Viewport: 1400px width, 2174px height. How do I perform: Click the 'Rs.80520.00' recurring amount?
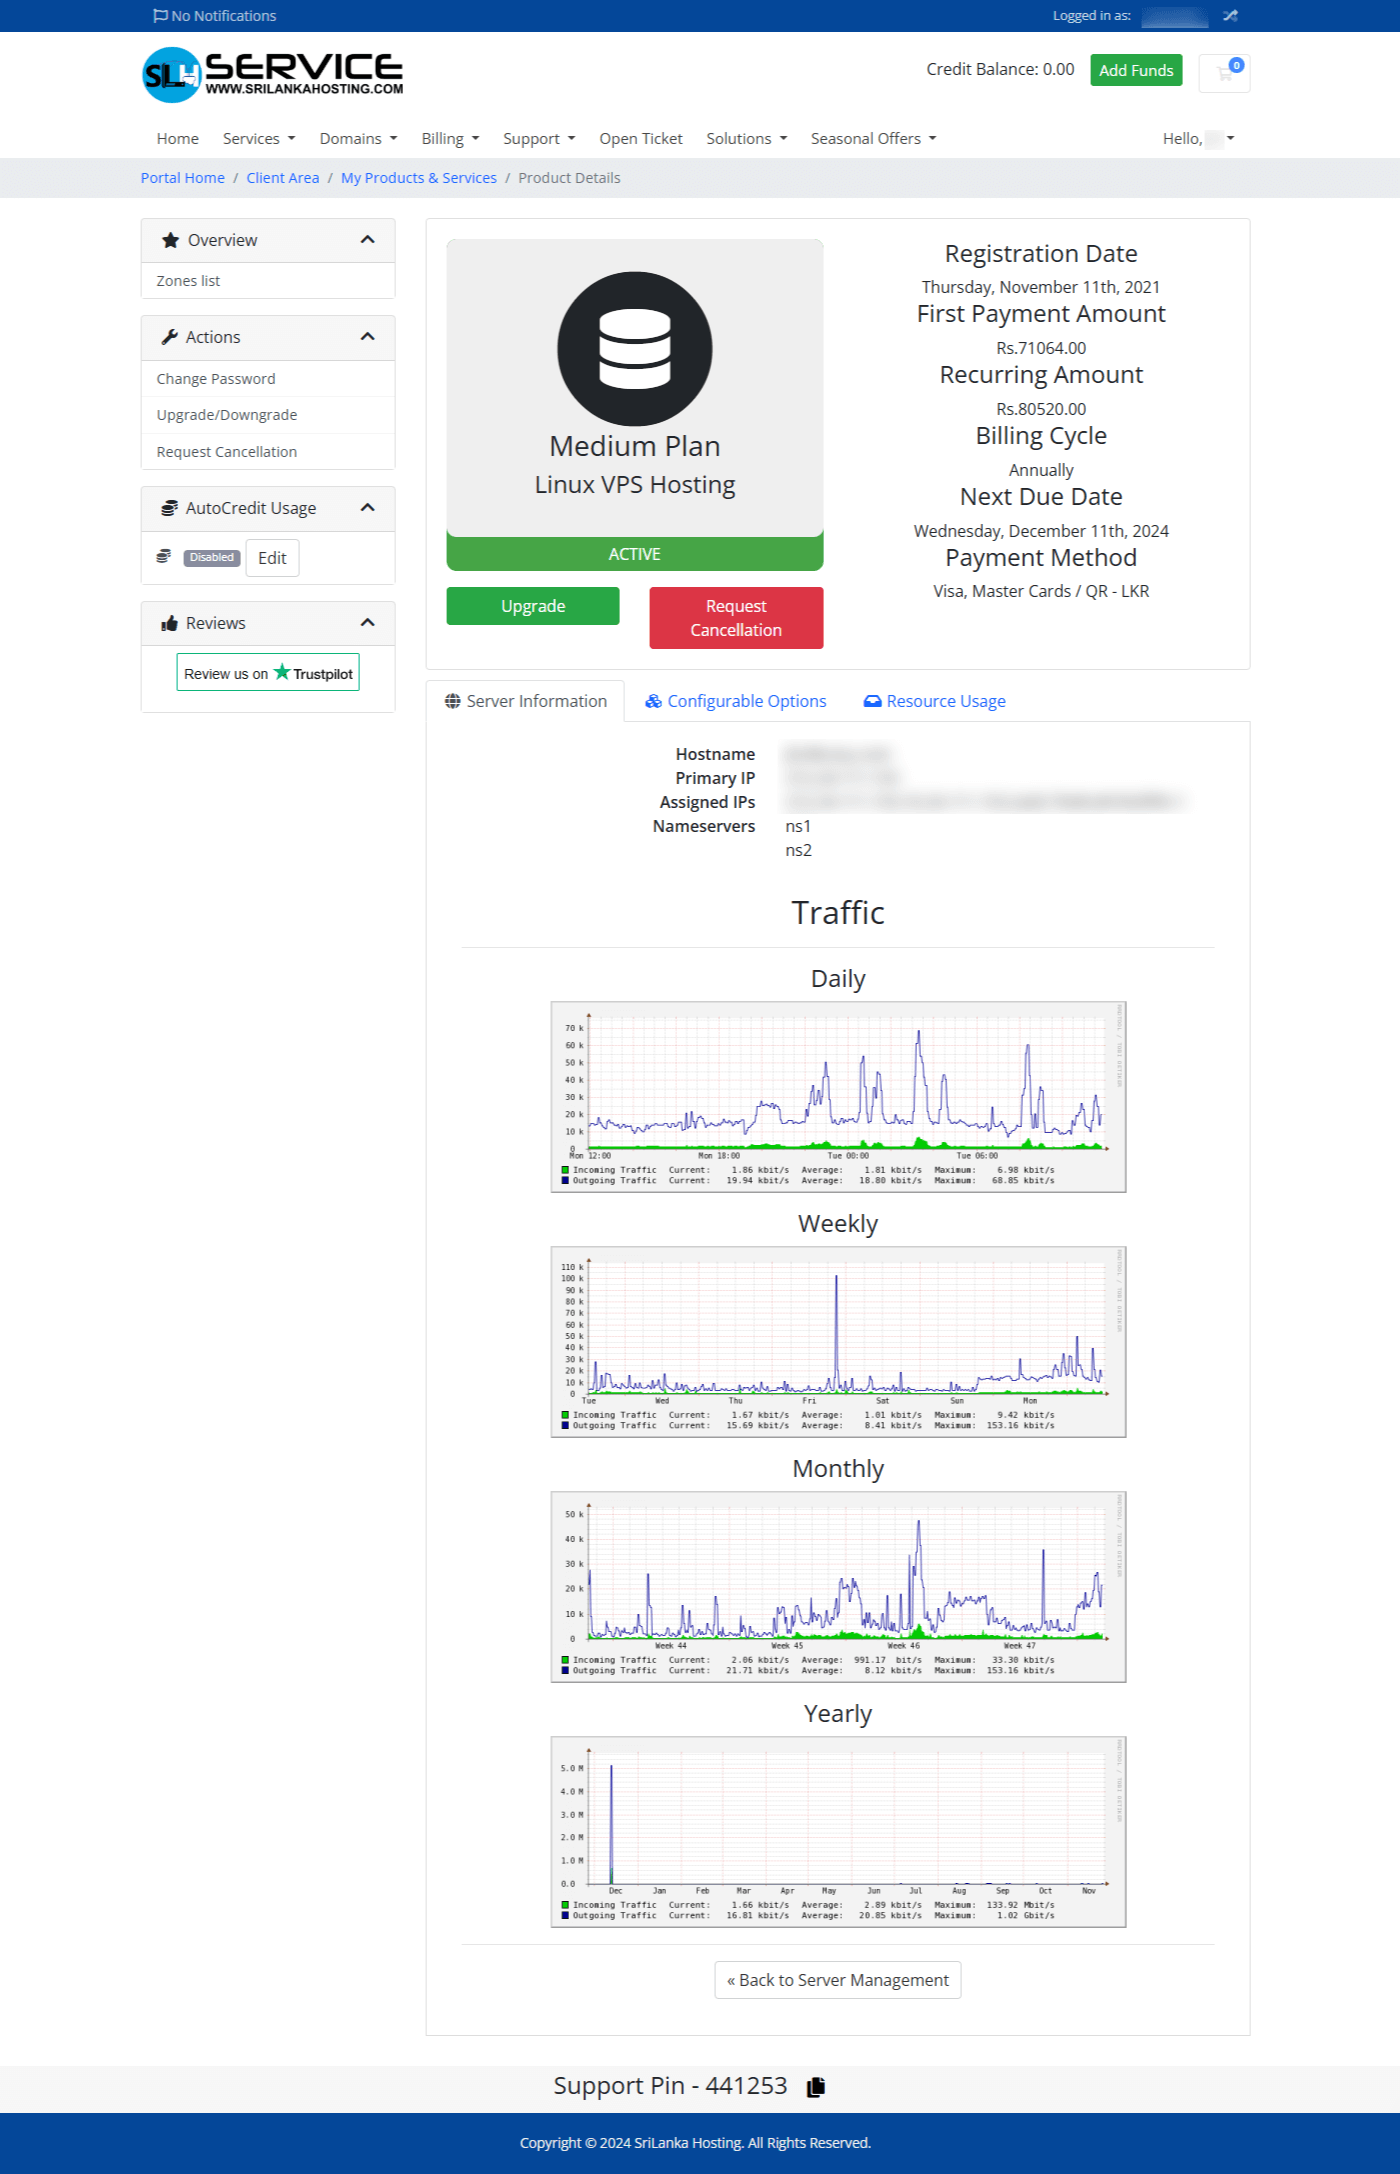coord(1041,409)
